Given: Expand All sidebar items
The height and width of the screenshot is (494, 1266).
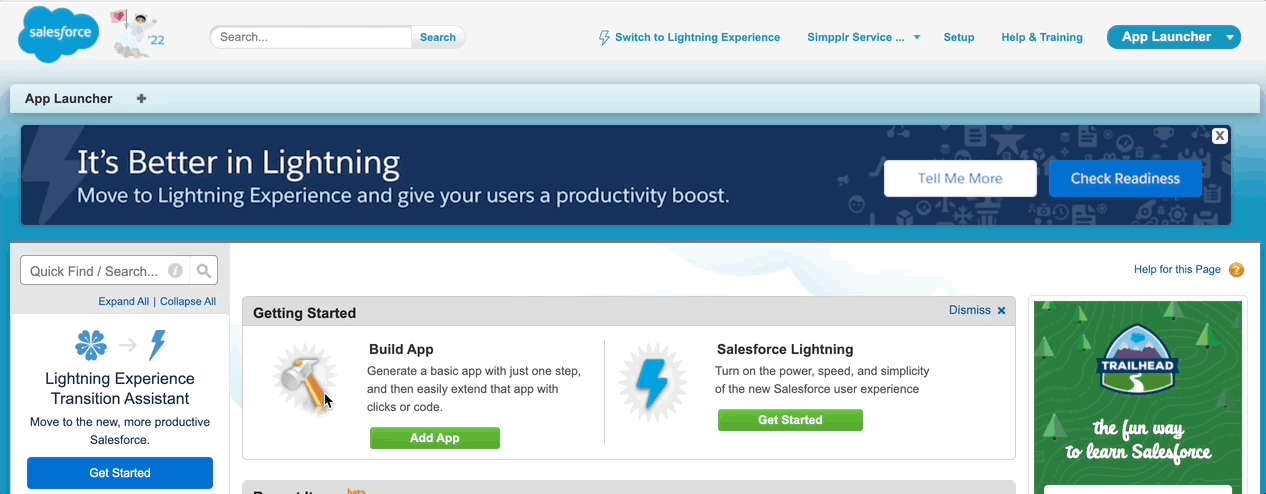Looking at the screenshot, I should [123, 301].
